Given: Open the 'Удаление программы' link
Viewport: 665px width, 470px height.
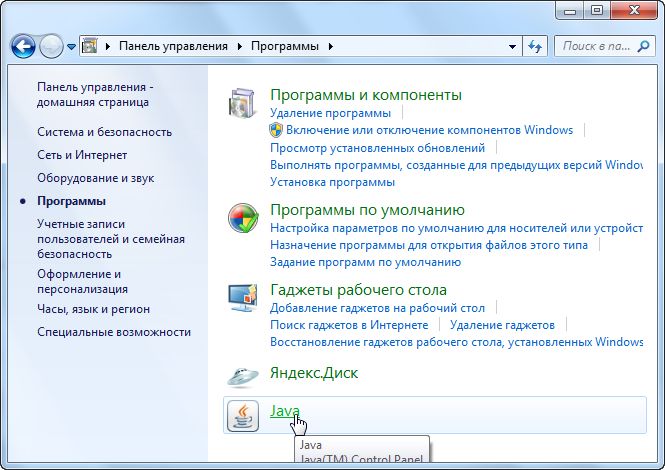Looking at the screenshot, I should (x=316, y=113).
